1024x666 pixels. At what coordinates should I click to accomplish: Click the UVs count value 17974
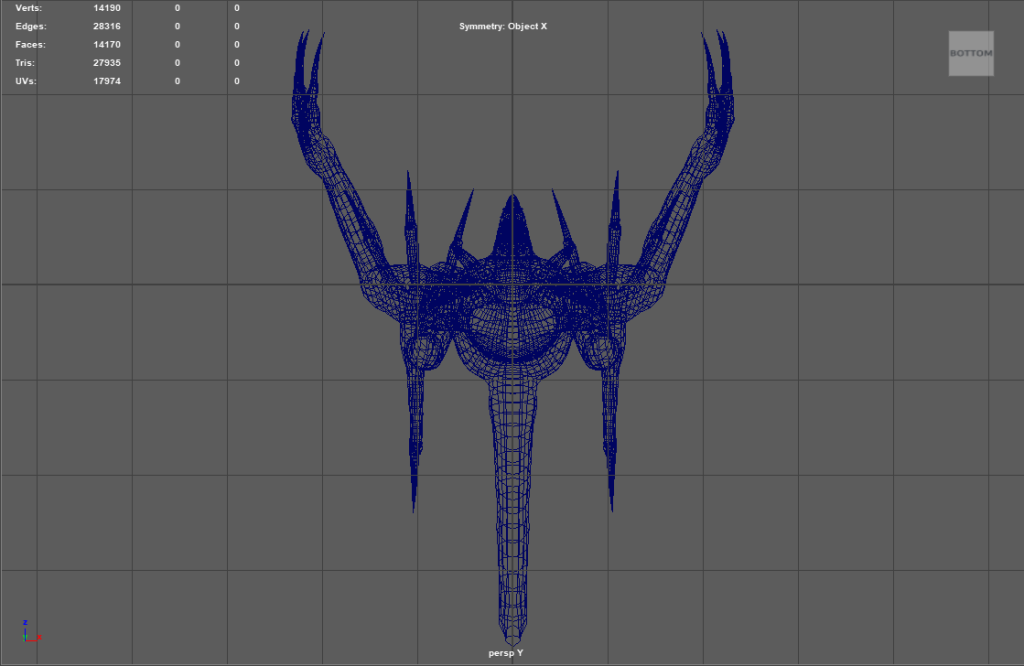click(x=107, y=81)
